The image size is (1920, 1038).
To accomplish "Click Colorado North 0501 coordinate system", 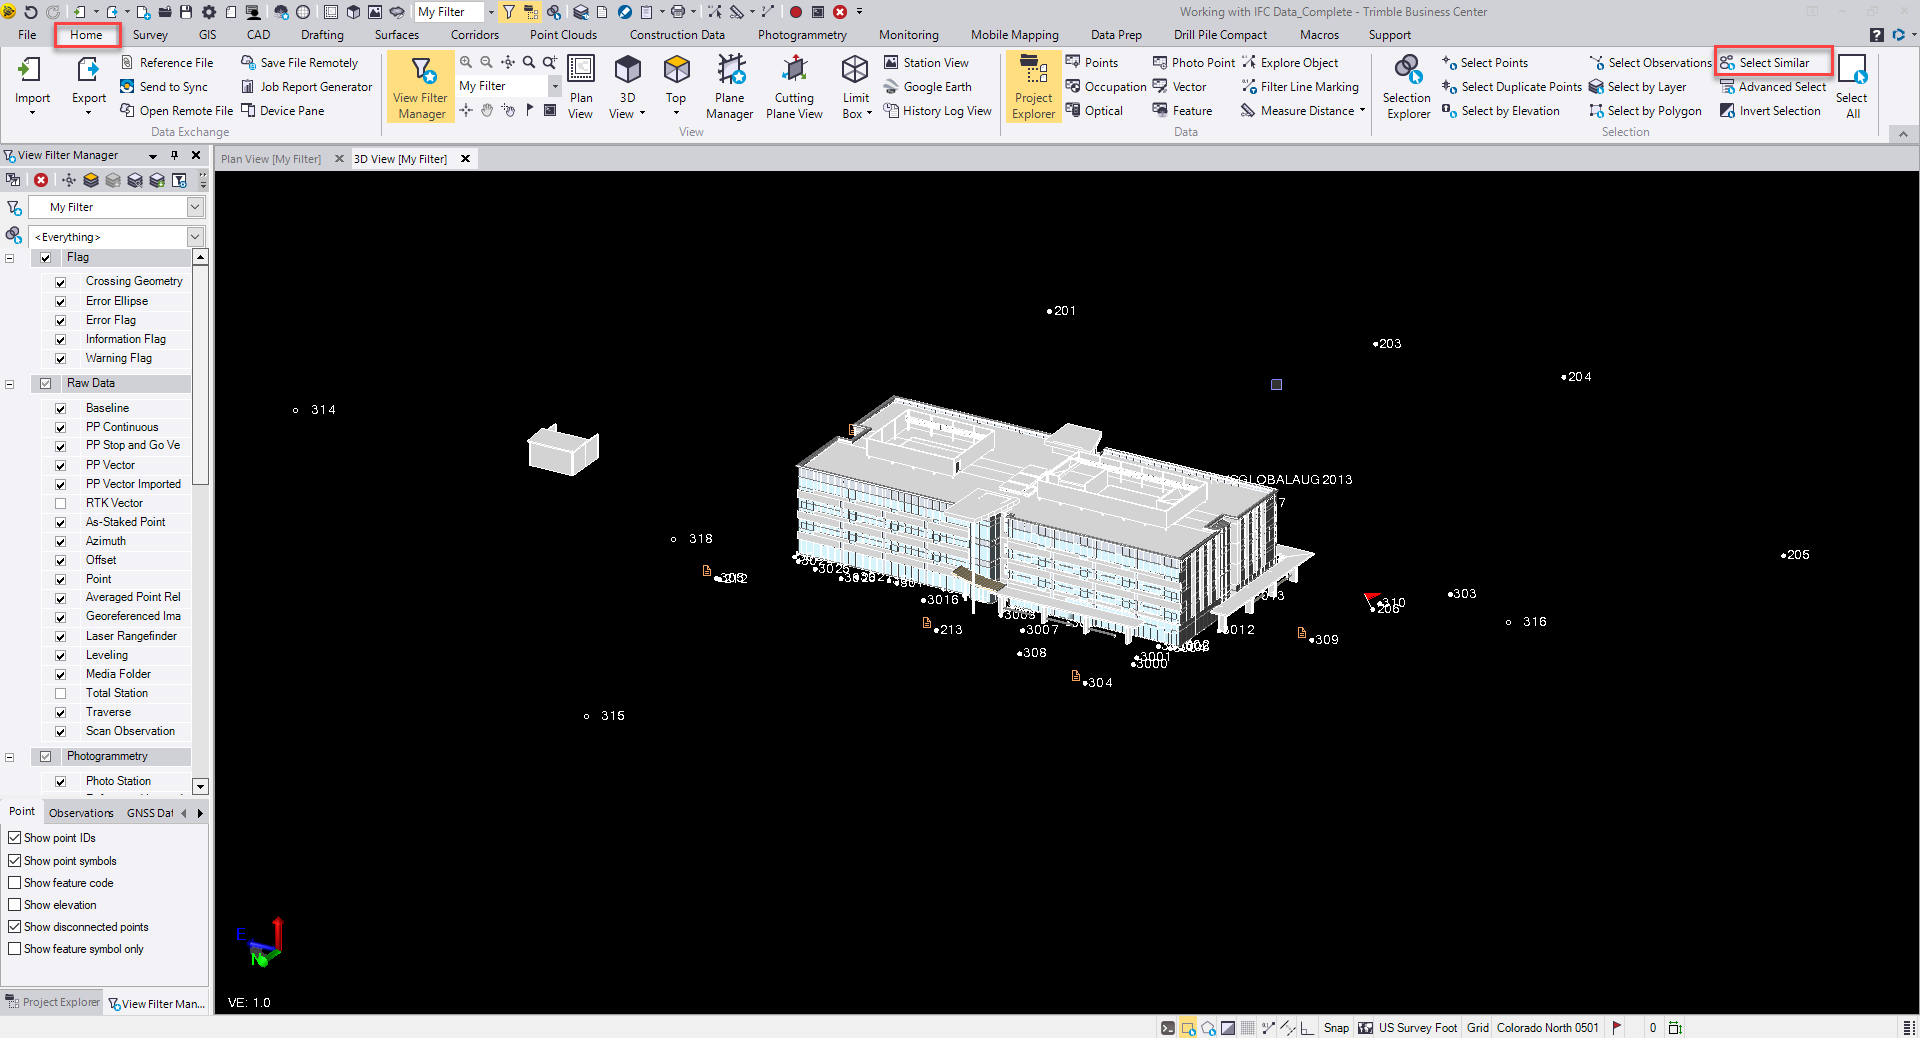I will click(1547, 1028).
